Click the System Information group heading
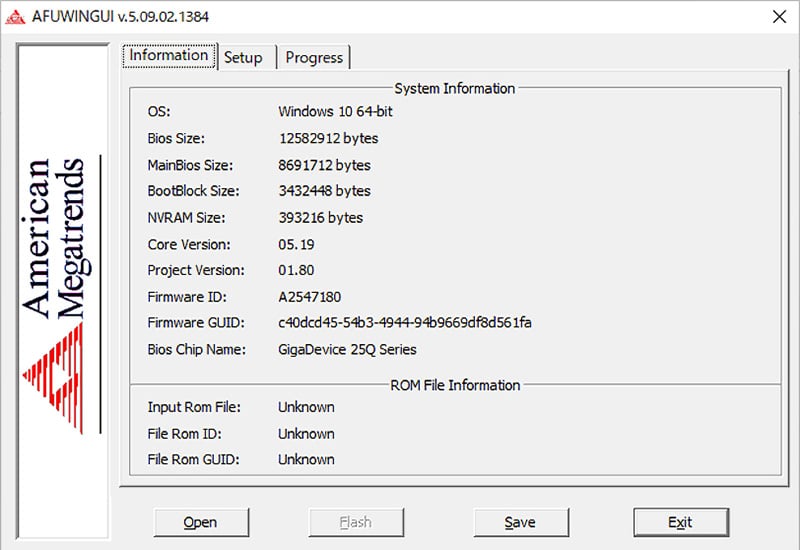The image size is (800, 550). [x=455, y=88]
